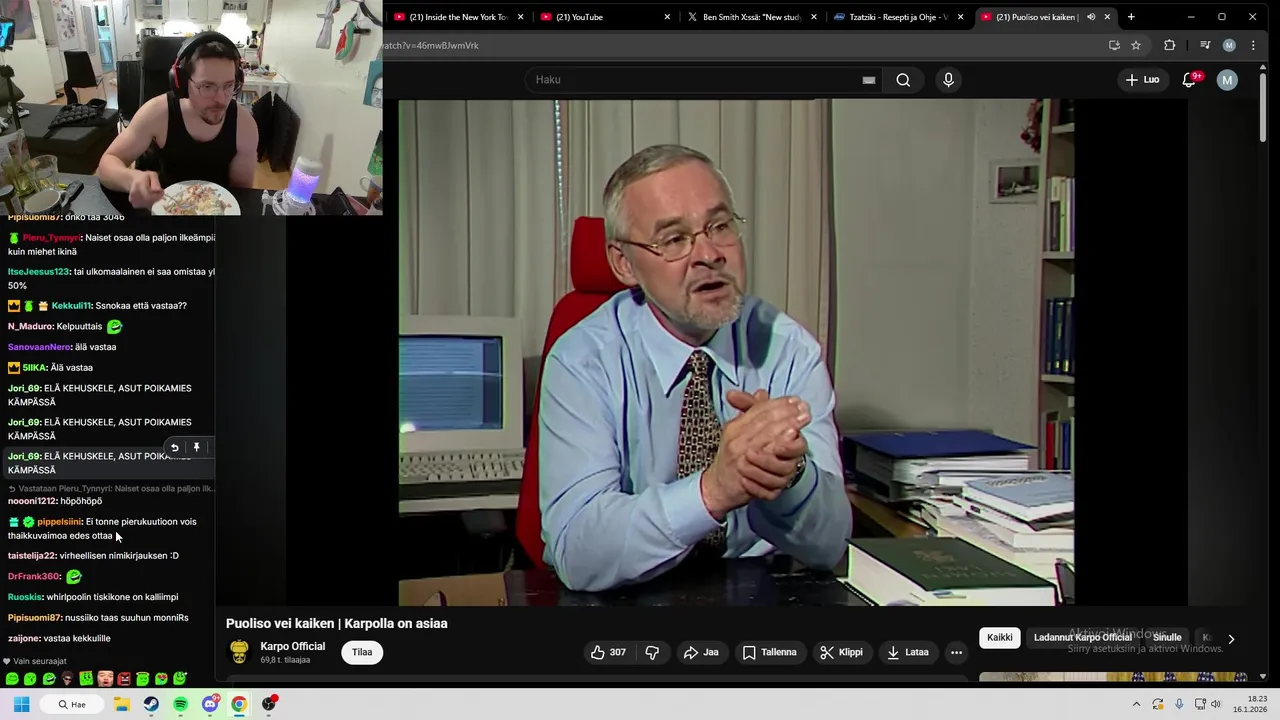Open on-screen keyboard icon in search box

869,80
